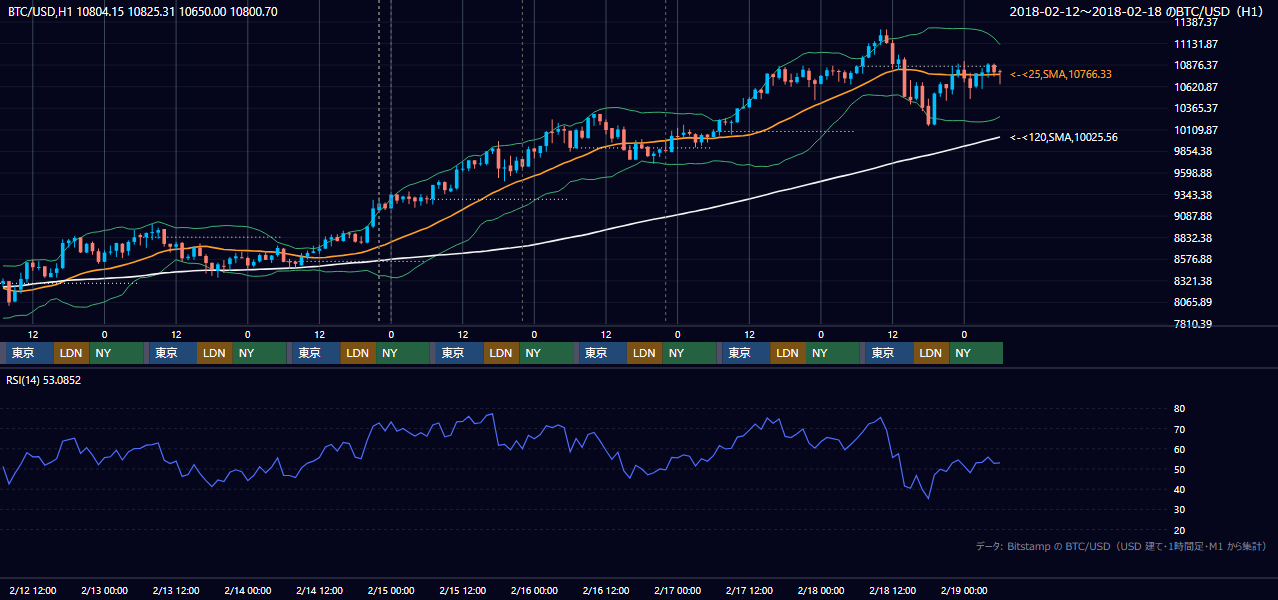Click the 2018-02-12～2018-02-18 date range title
The width and height of the screenshot is (1278, 600).
point(1138,12)
